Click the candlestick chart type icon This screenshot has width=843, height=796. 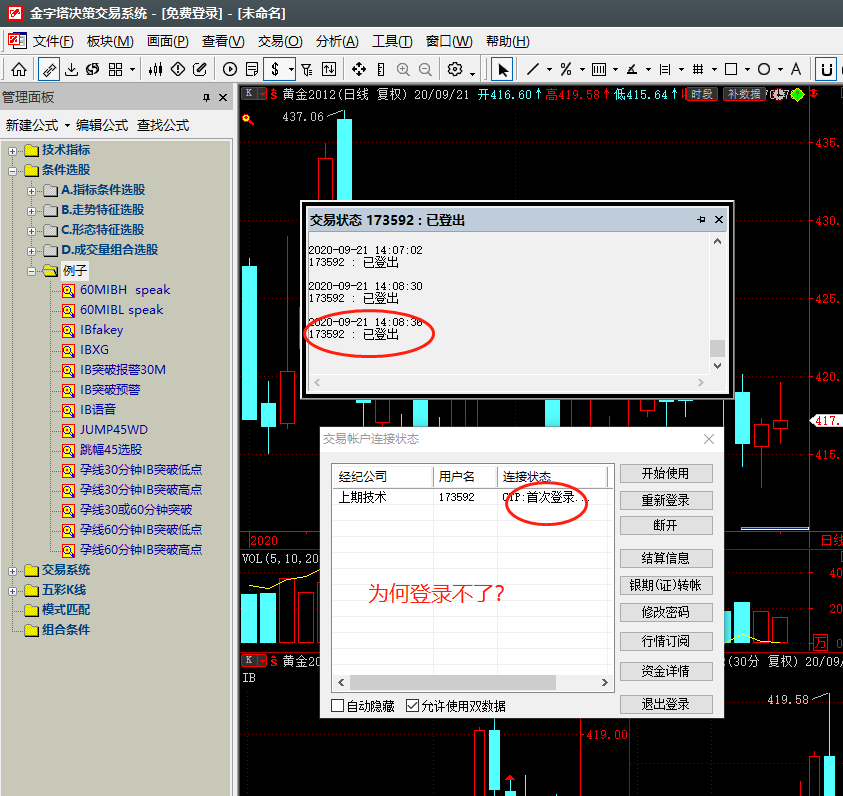coord(155,69)
